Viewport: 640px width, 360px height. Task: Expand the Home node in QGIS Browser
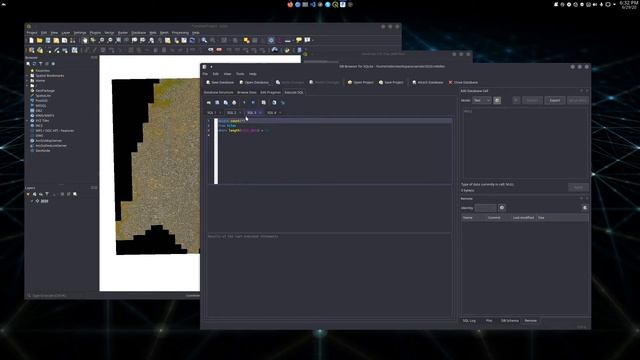pyautogui.click(x=27, y=81)
